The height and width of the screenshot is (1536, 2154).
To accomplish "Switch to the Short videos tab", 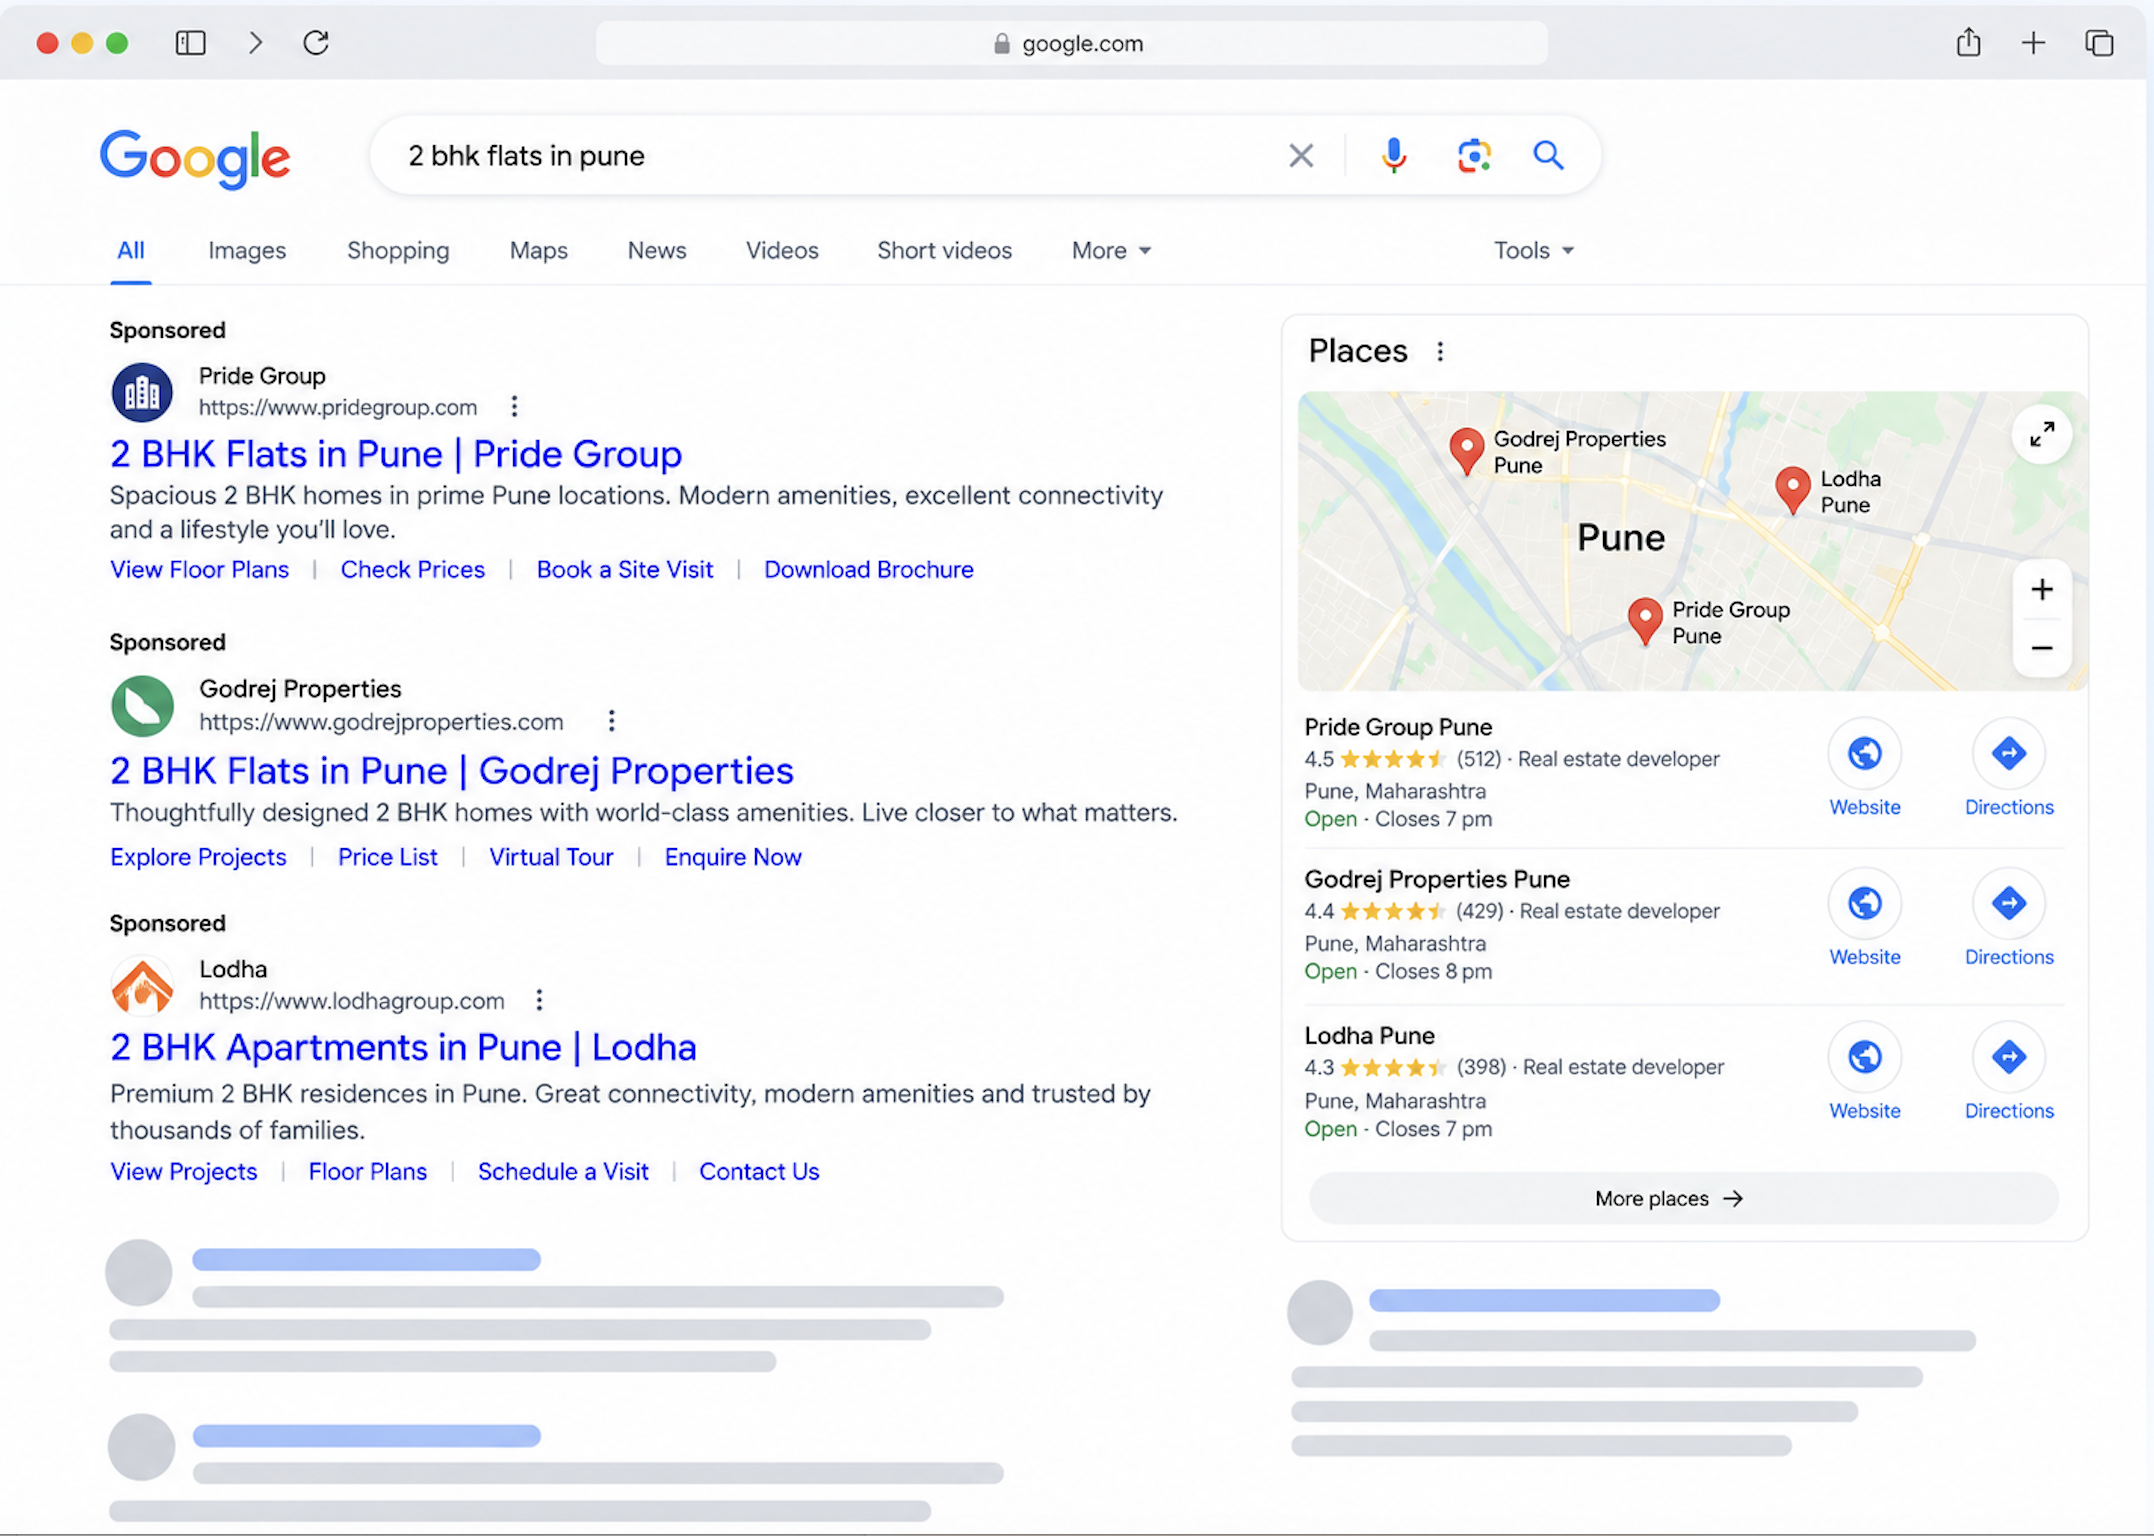I will tap(944, 250).
